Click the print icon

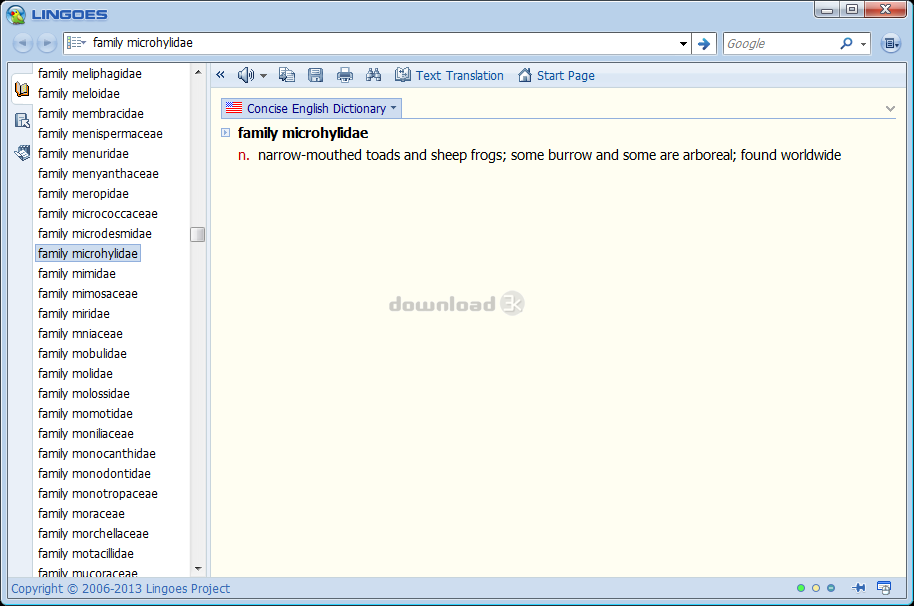coord(344,75)
